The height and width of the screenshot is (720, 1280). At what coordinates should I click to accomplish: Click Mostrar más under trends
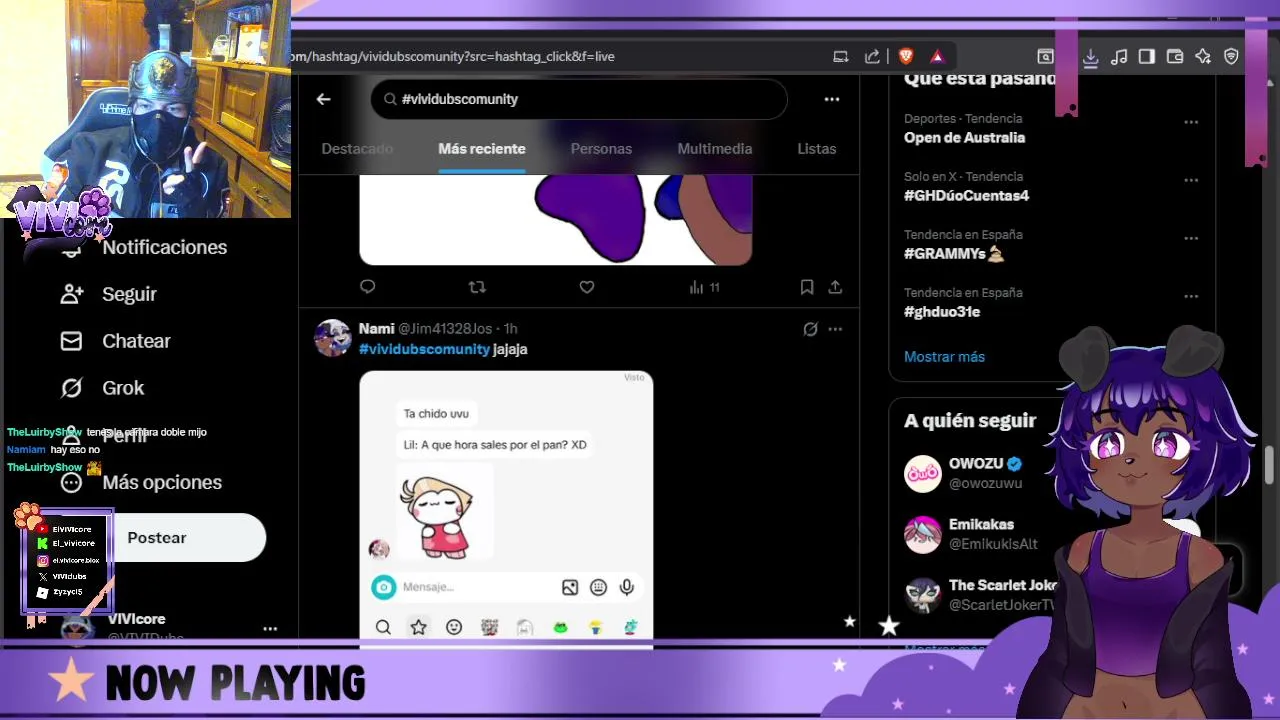[x=944, y=356]
